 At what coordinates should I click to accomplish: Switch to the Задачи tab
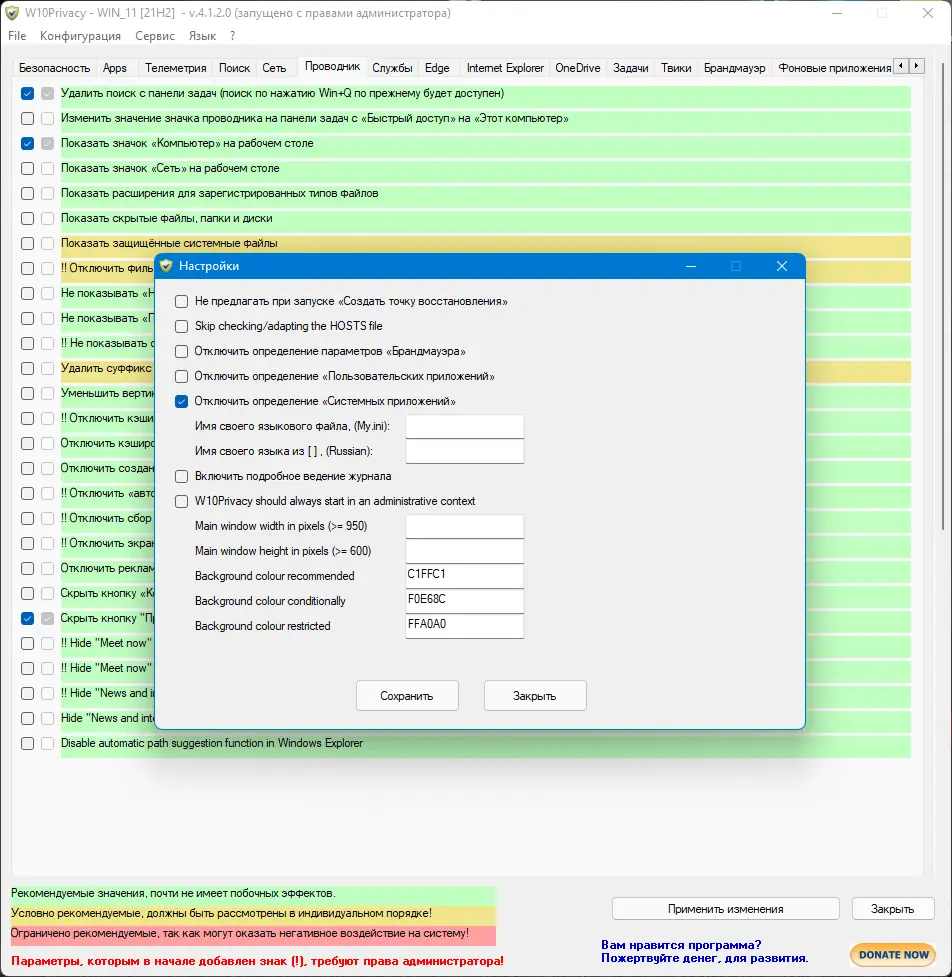tap(631, 68)
